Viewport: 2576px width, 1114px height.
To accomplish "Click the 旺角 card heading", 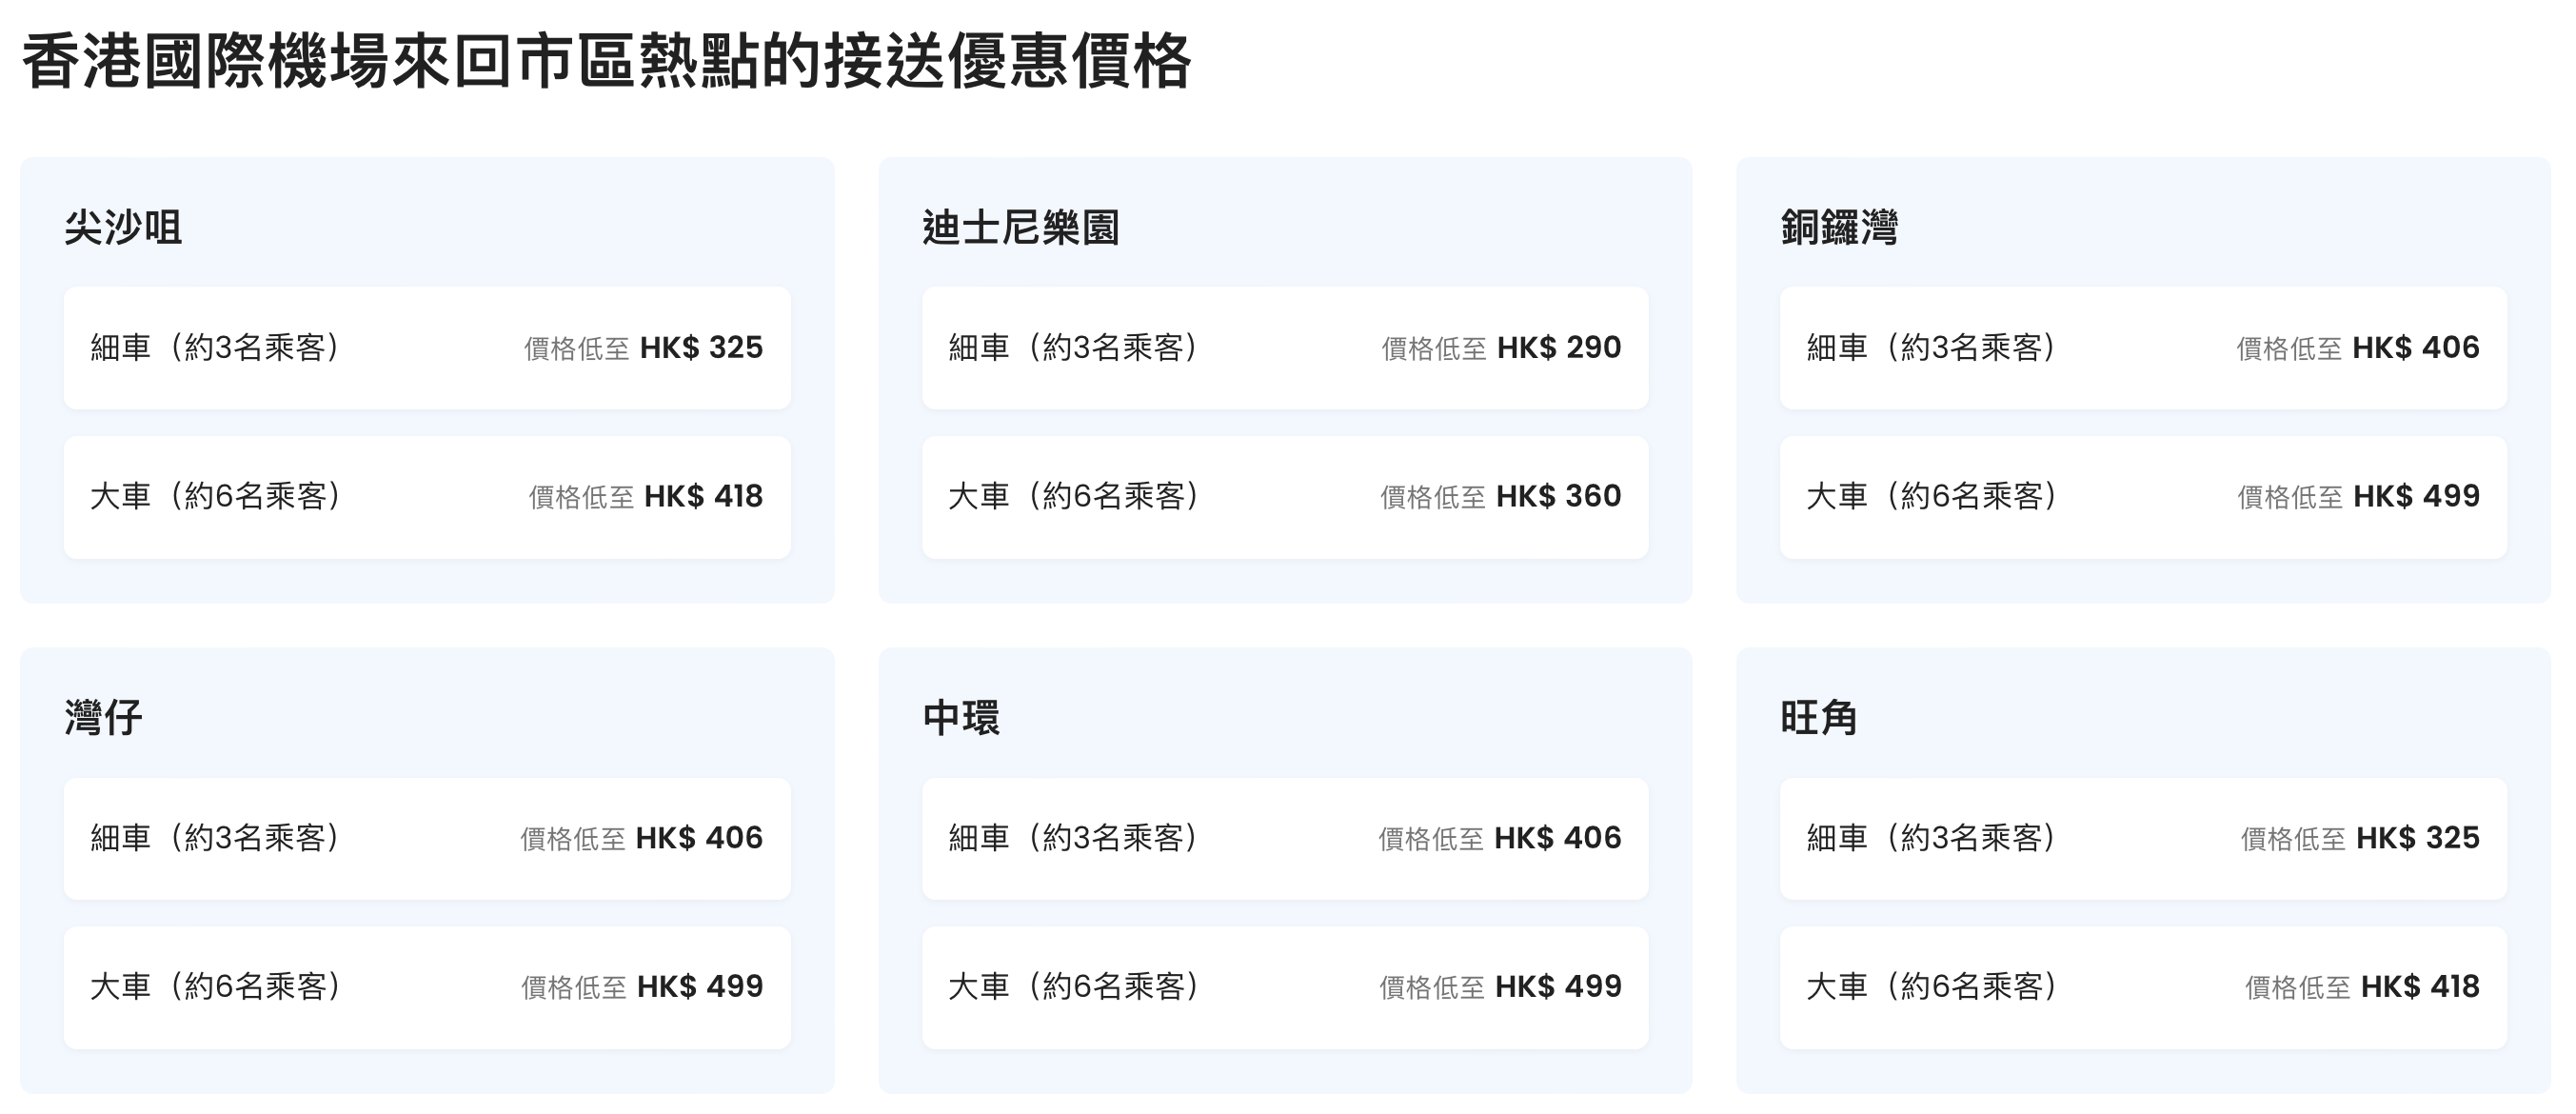I will pos(1819,718).
